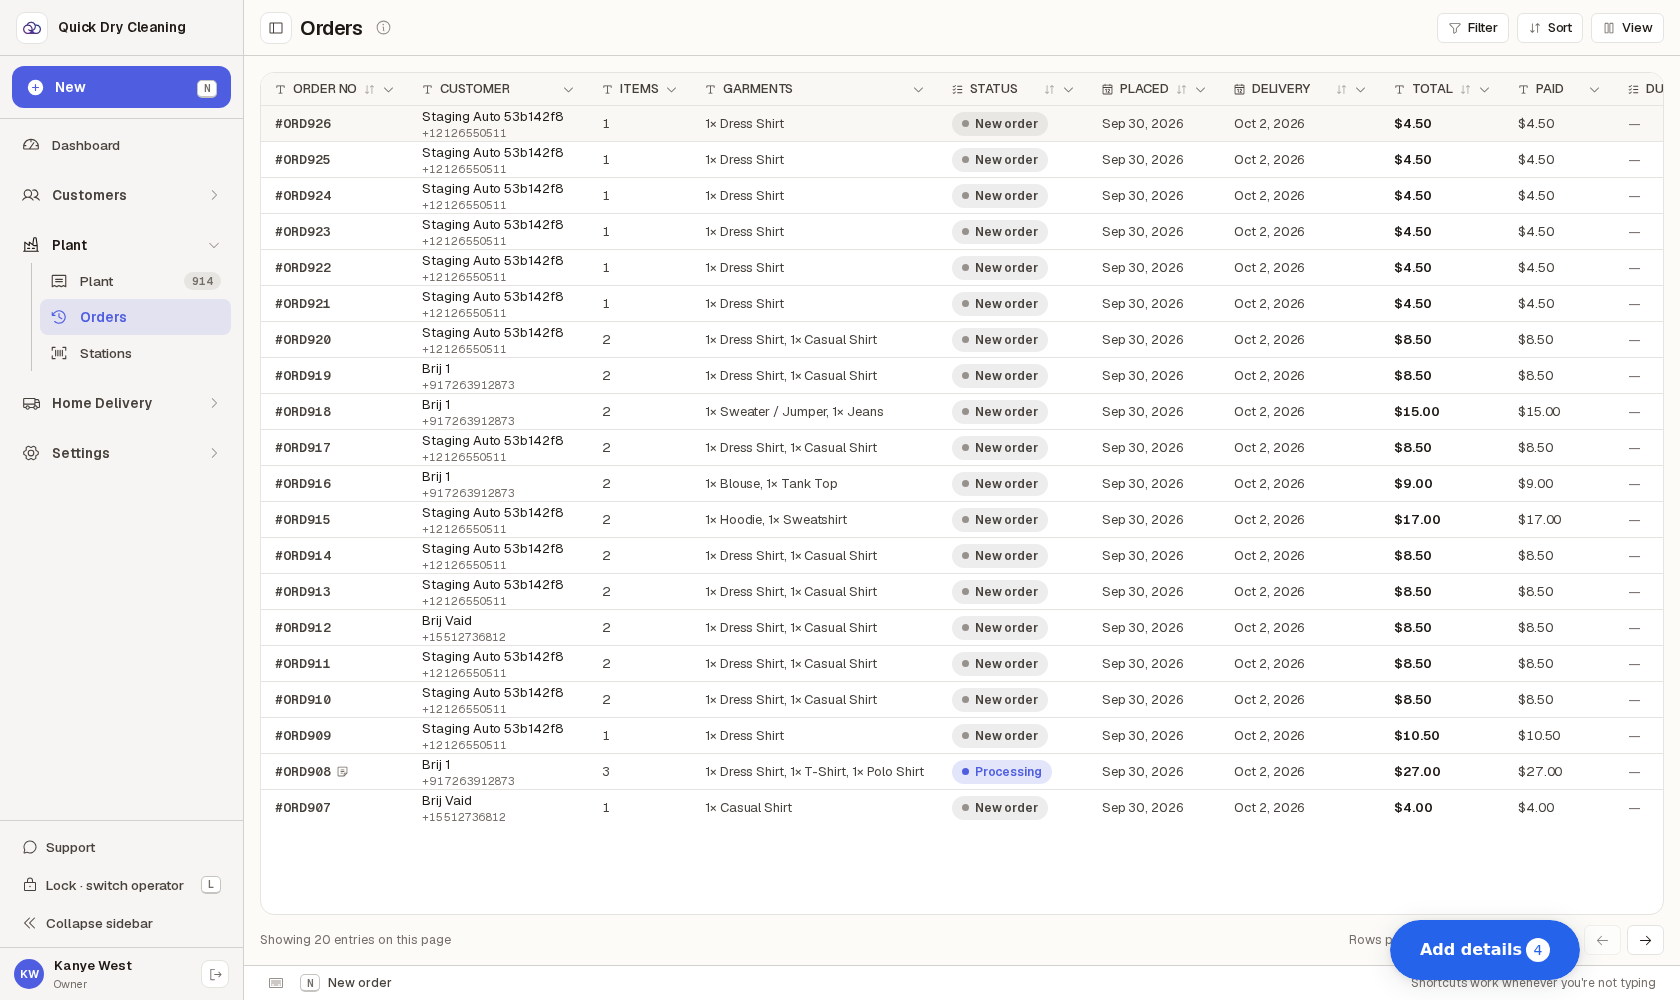Sort by STATUS column sort arrows

(x=1049, y=90)
